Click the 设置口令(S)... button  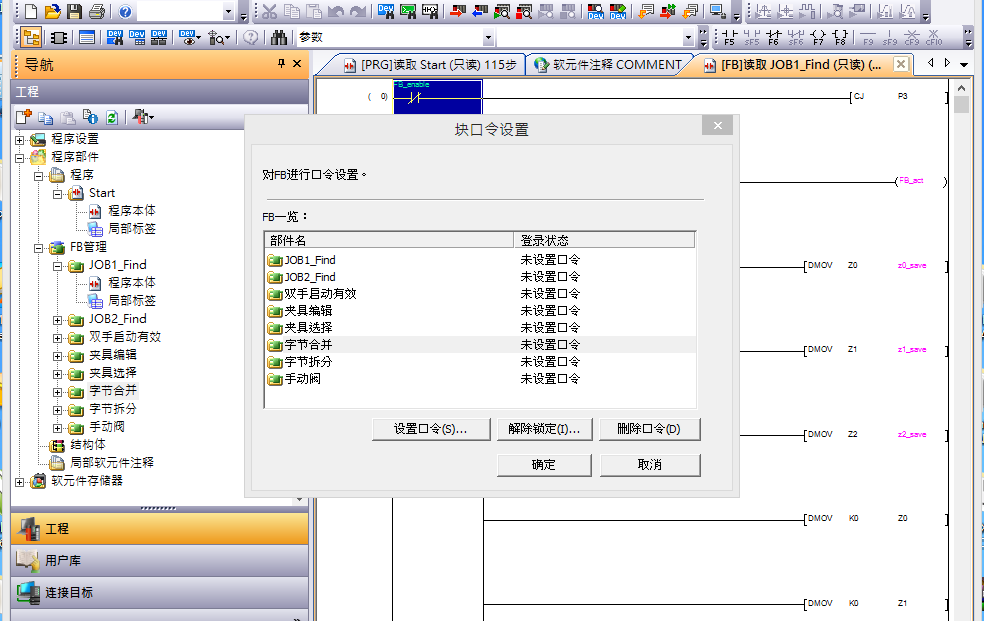point(432,429)
